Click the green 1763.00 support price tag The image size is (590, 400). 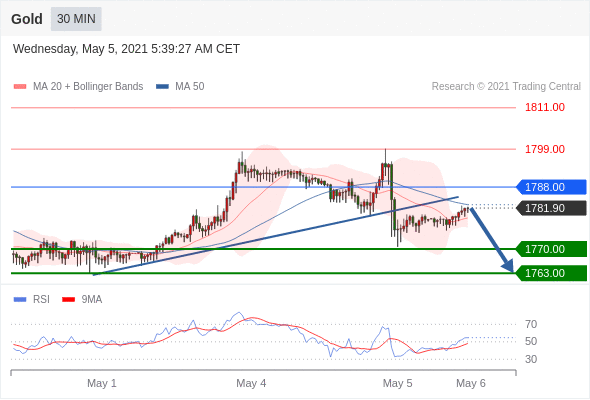click(552, 273)
